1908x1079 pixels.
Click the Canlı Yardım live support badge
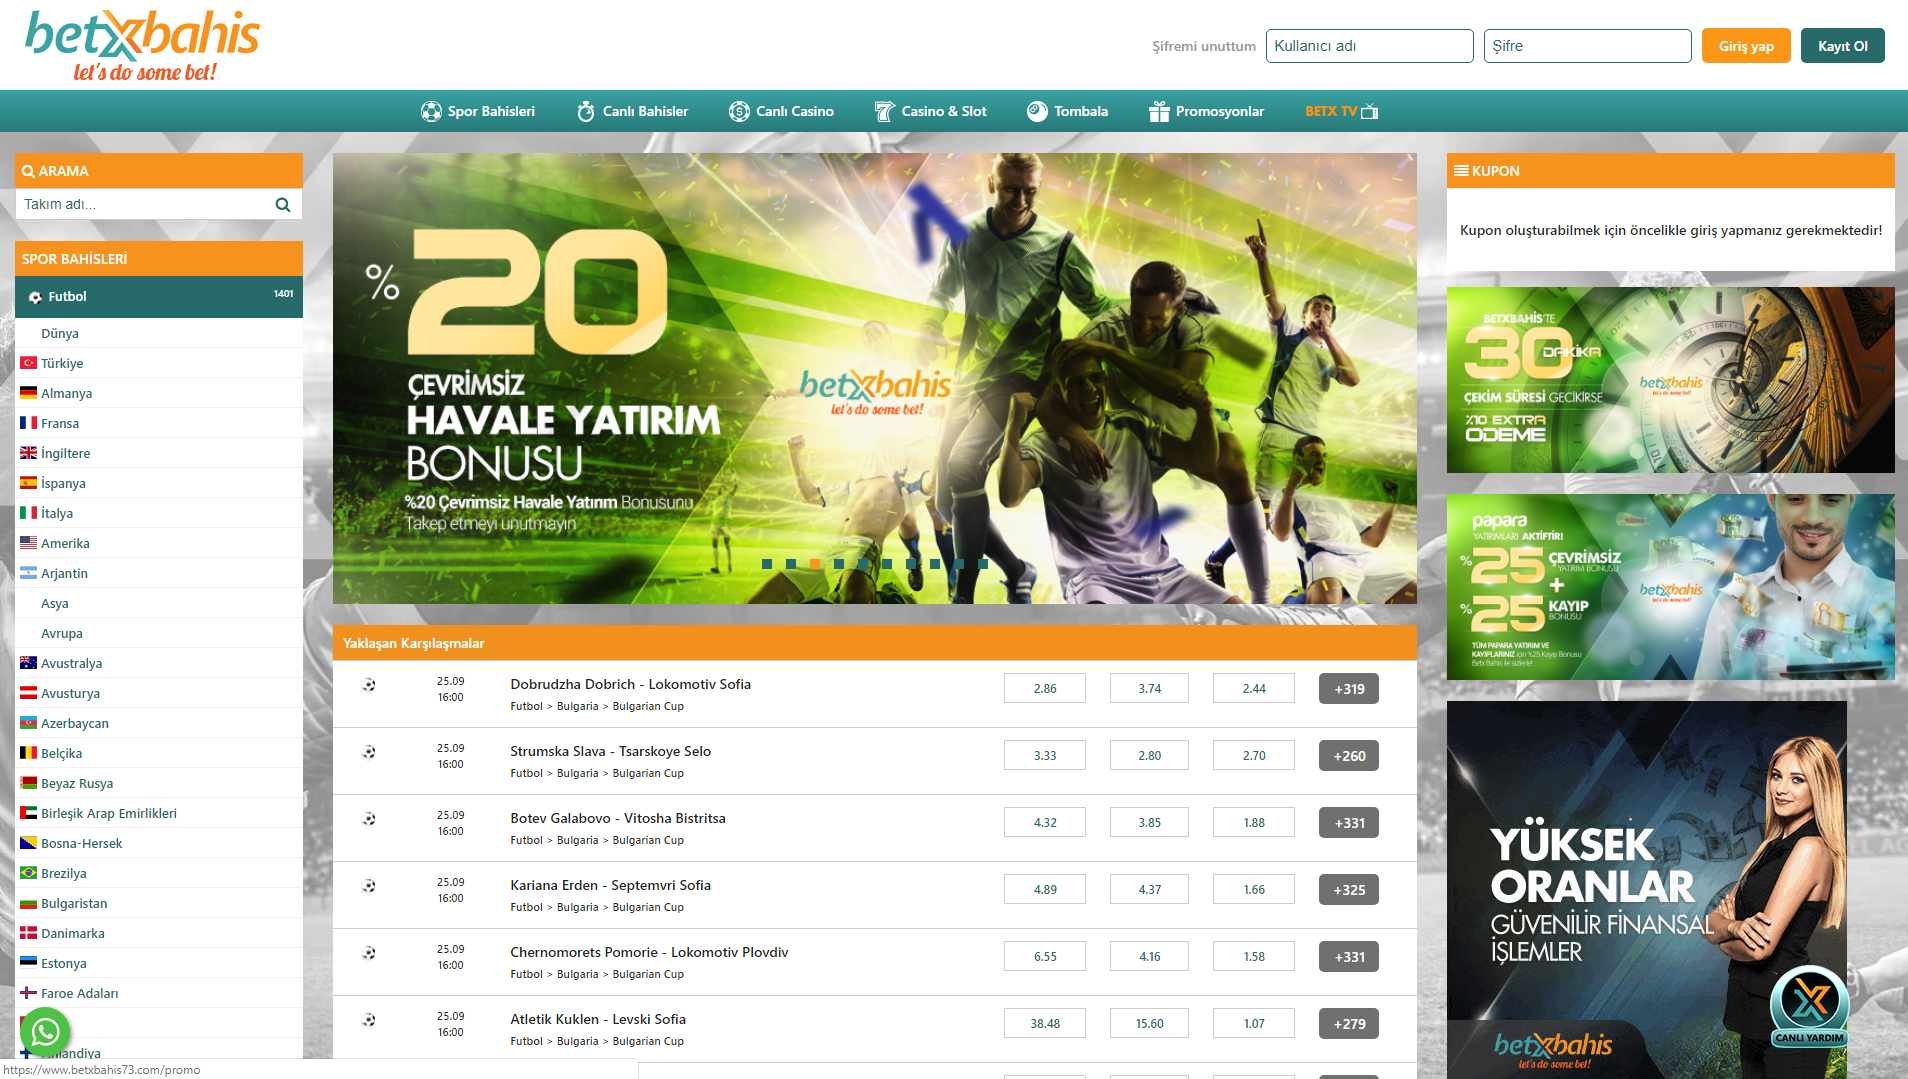tap(1809, 1007)
